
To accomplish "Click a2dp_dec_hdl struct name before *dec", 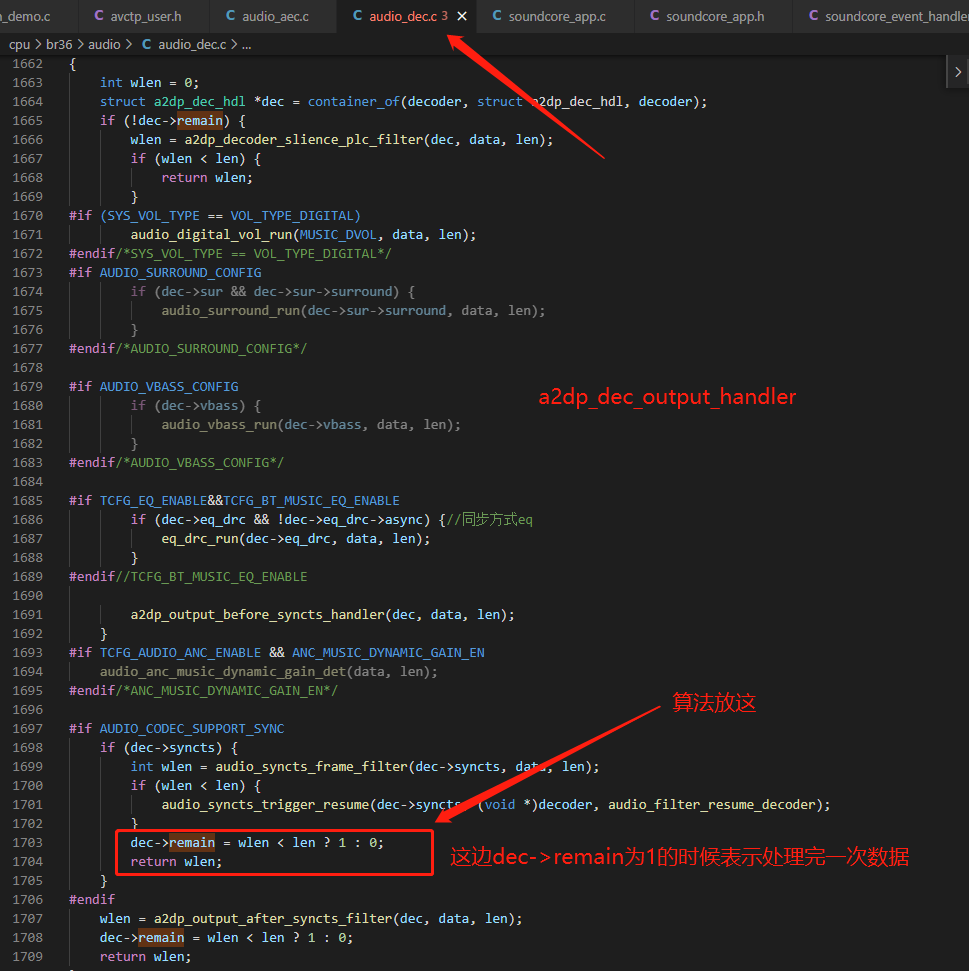I will 199,102.
